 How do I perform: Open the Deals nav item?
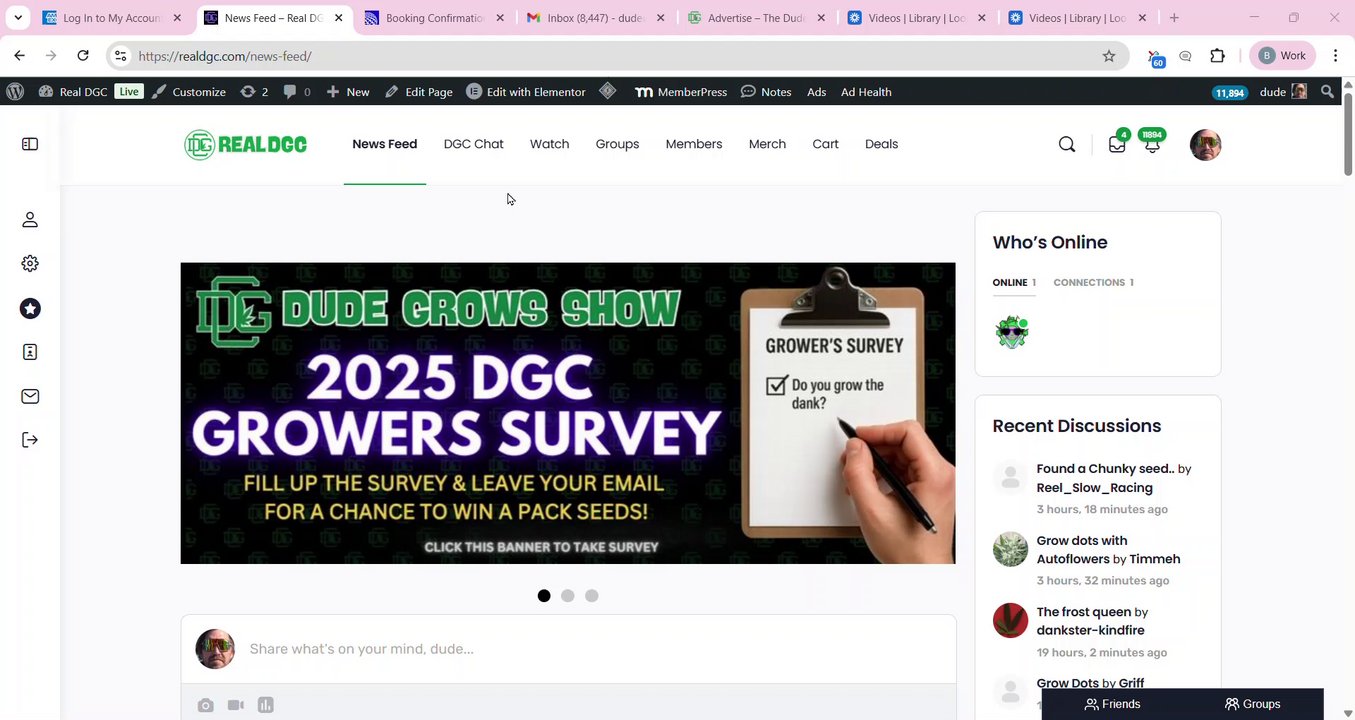881,144
